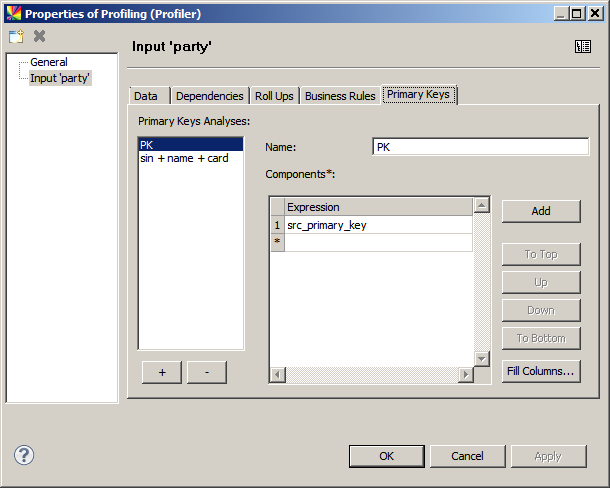Click the Name field containing PK
The image size is (610, 488).
(x=480, y=147)
